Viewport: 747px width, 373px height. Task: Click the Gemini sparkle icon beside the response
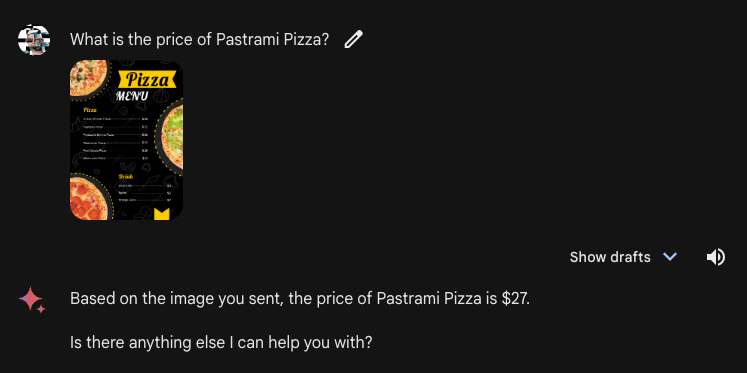click(32, 300)
